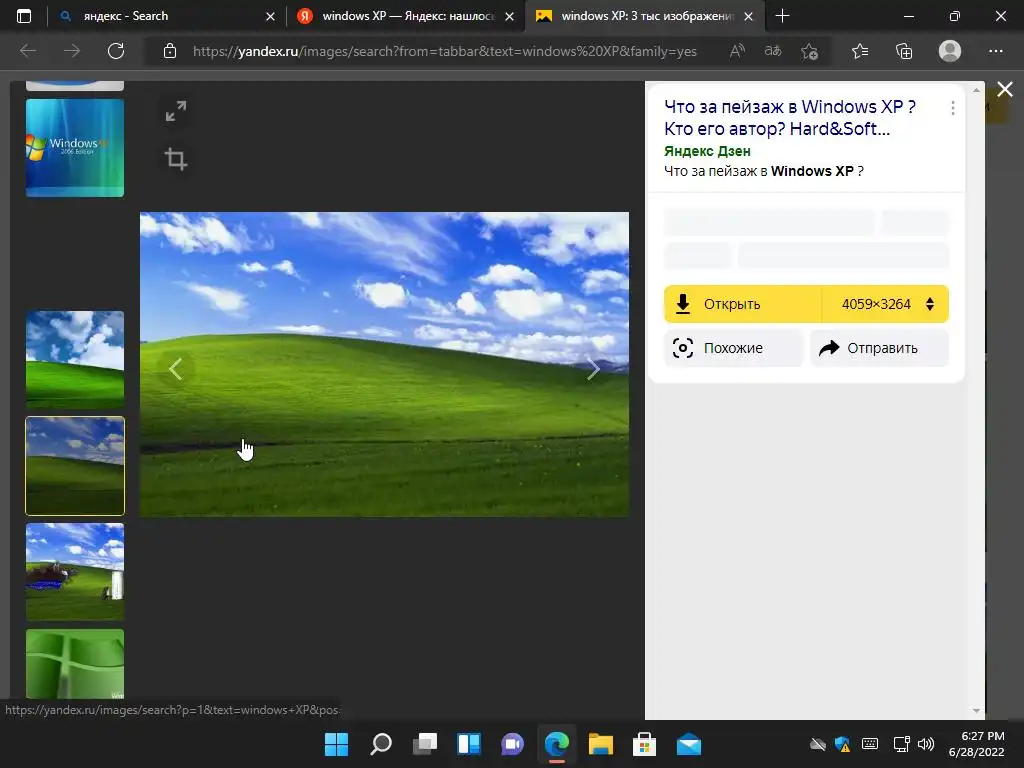This screenshot has width=1024, height=768.
Task: Open the article title link about Windows XP landscape
Action: coord(790,118)
